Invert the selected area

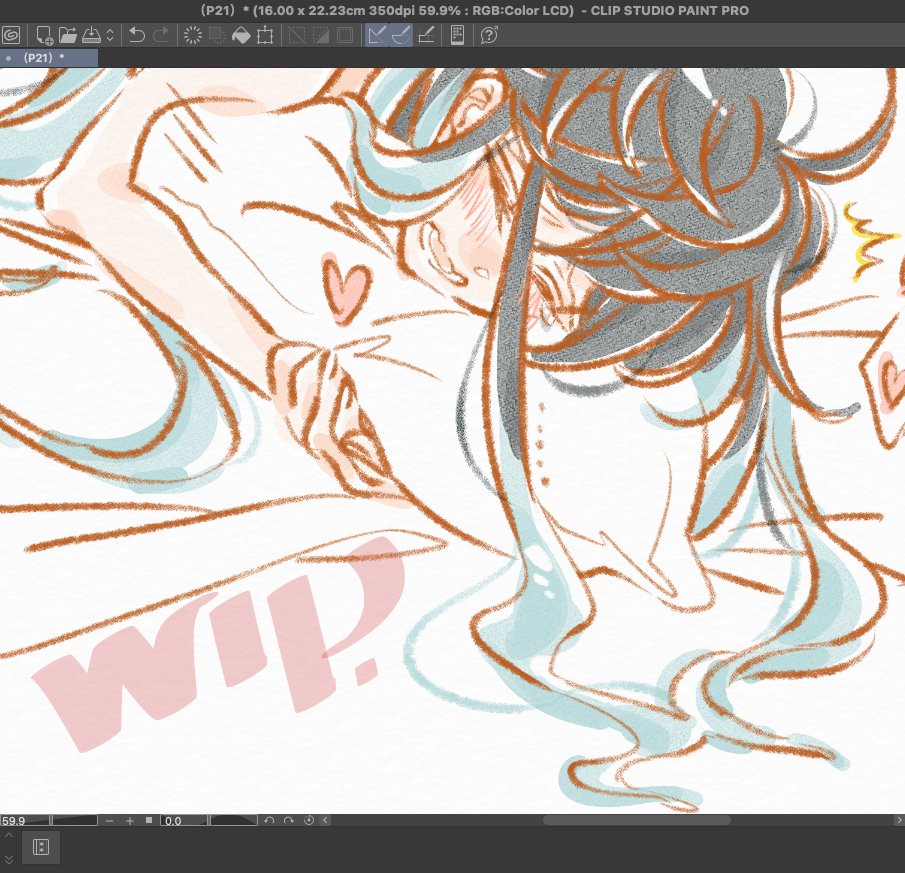[x=321, y=35]
